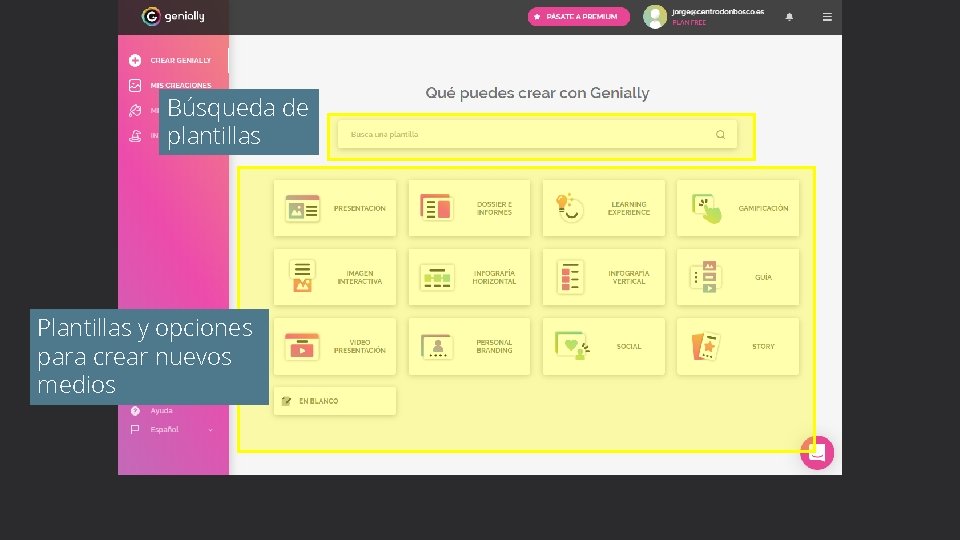This screenshot has height=540, width=960.
Task: Click the stamp icon in the sidebar
Action: (135, 136)
